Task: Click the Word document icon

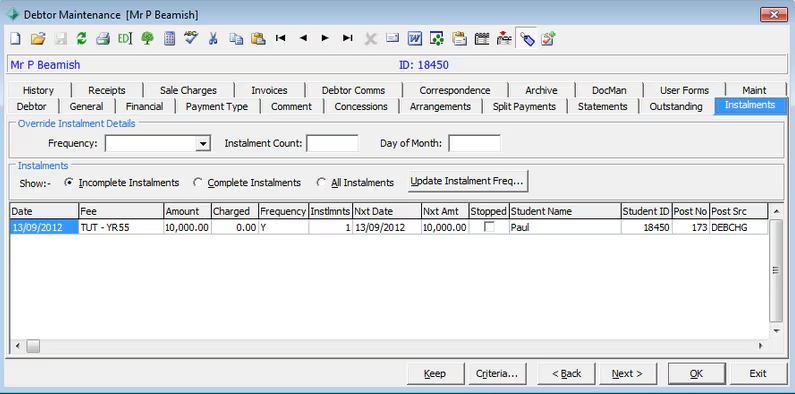Action: point(415,39)
